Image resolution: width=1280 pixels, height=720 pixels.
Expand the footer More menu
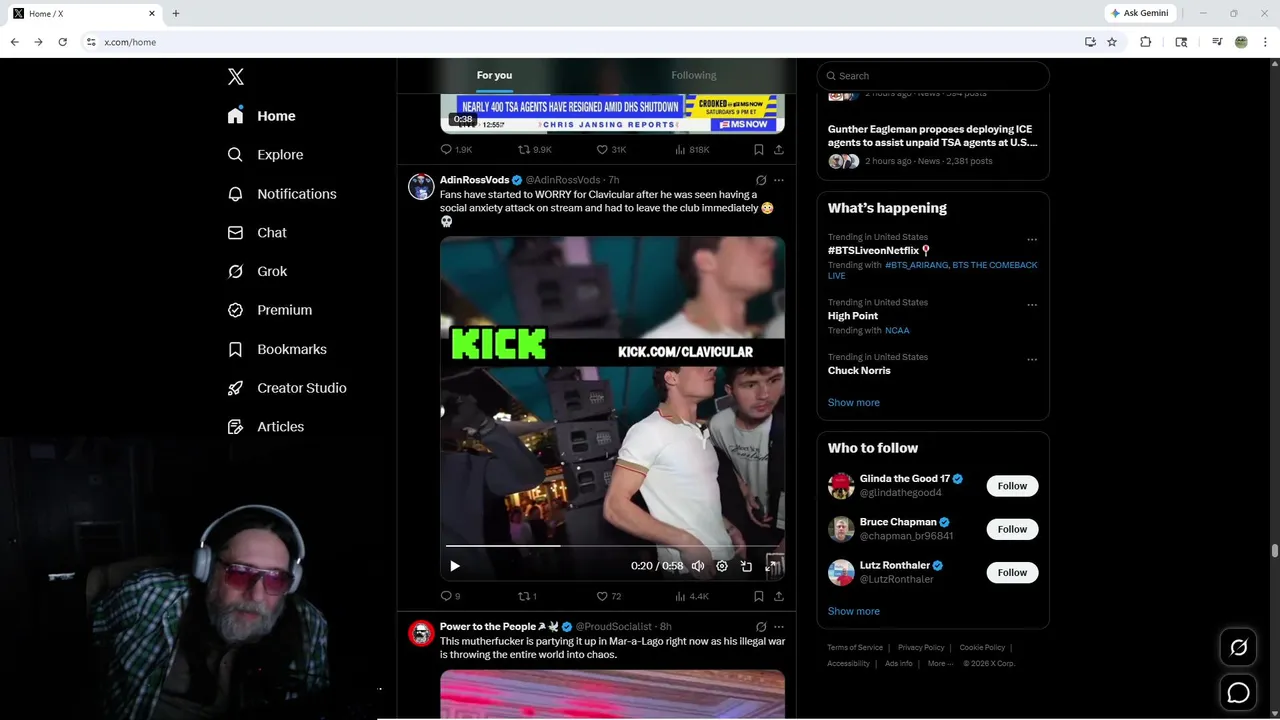(941, 664)
